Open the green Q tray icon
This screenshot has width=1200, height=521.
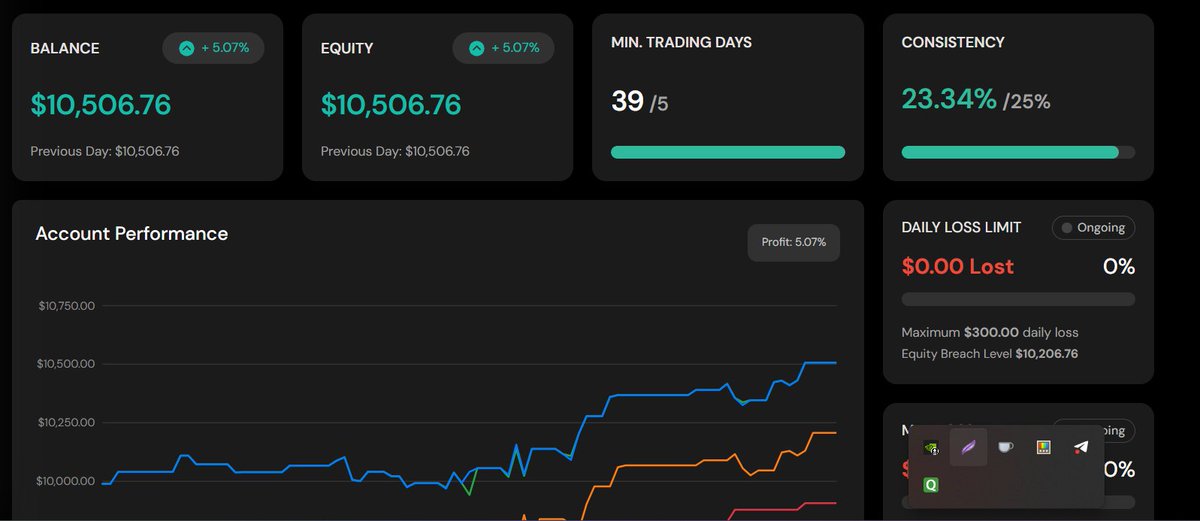(x=931, y=485)
